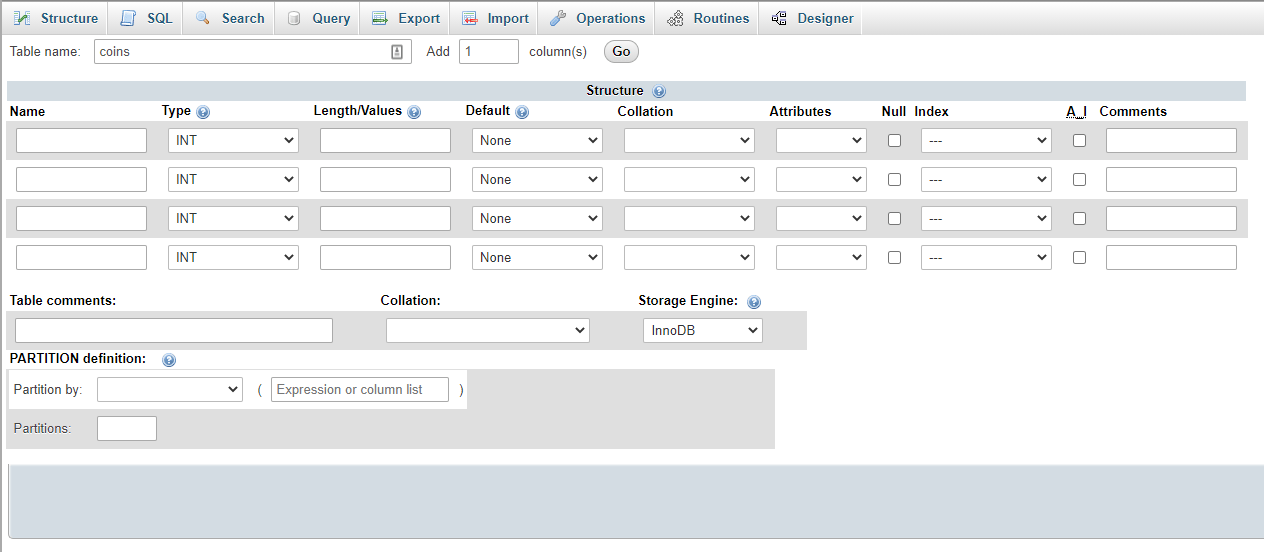Click the table name field's autofill icon
The height and width of the screenshot is (552, 1264).
(397, 52)
